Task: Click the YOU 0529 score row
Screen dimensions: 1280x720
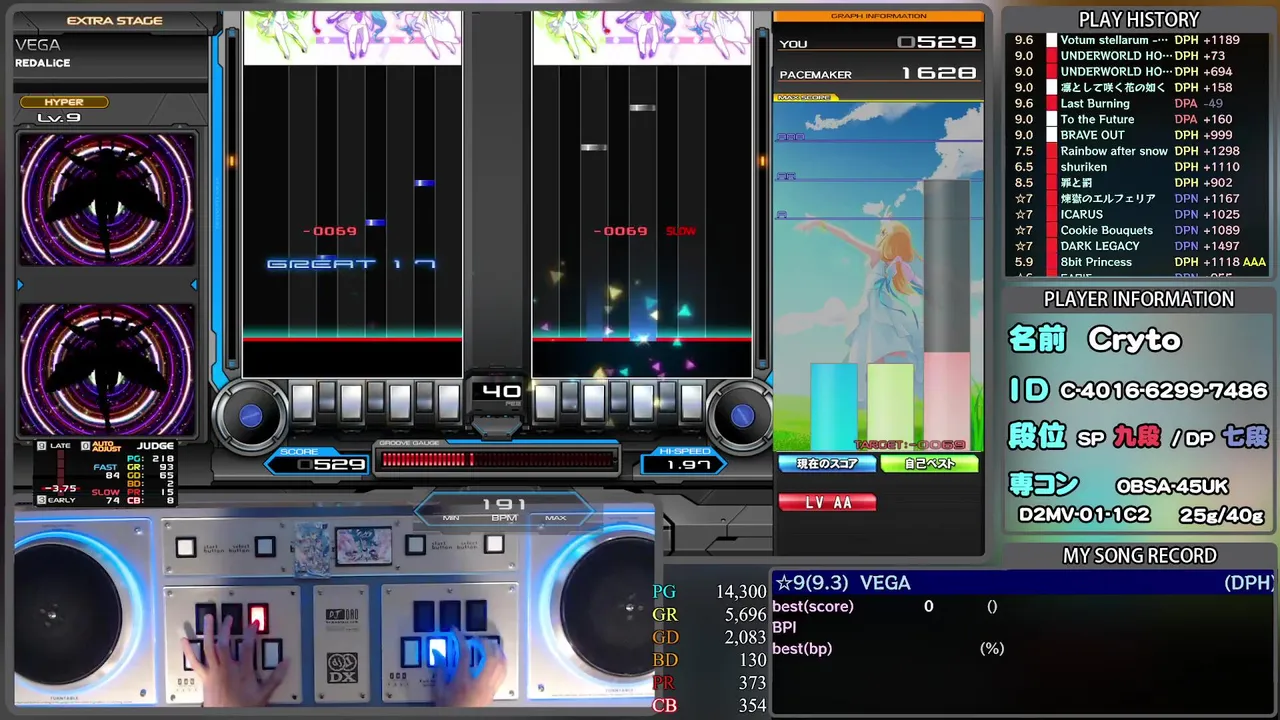Action: tap(878, 43)
